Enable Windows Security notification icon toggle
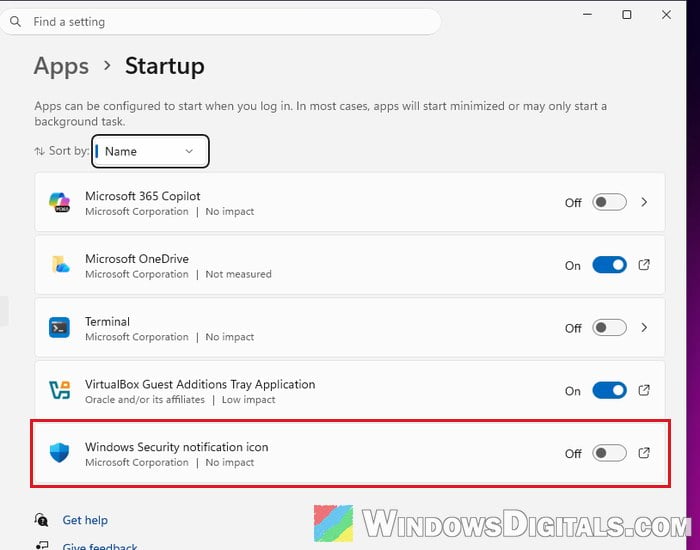Viewport: 700px width, 550px height. coord(609,453)
